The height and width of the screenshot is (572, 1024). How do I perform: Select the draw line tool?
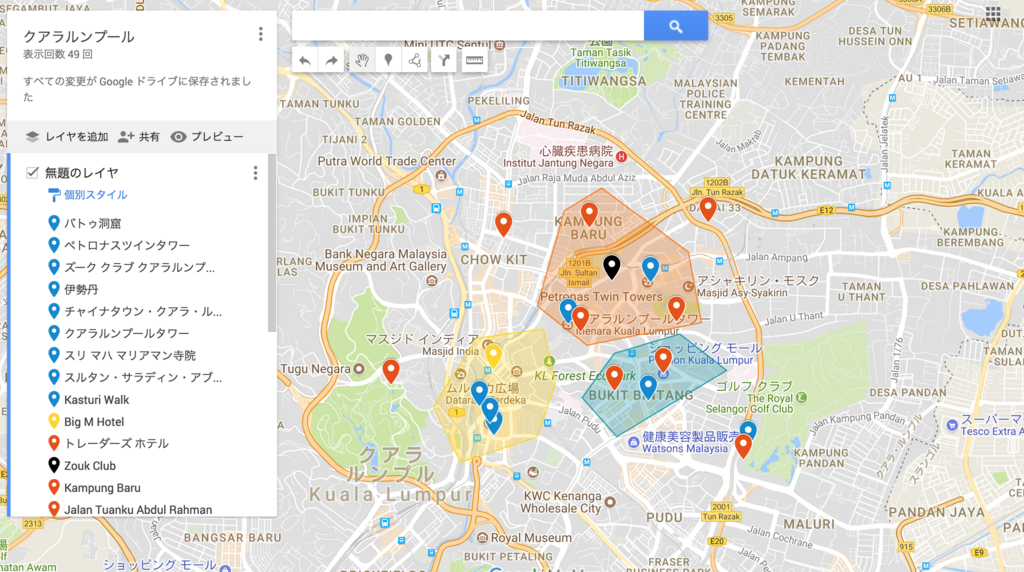point(415,61)
